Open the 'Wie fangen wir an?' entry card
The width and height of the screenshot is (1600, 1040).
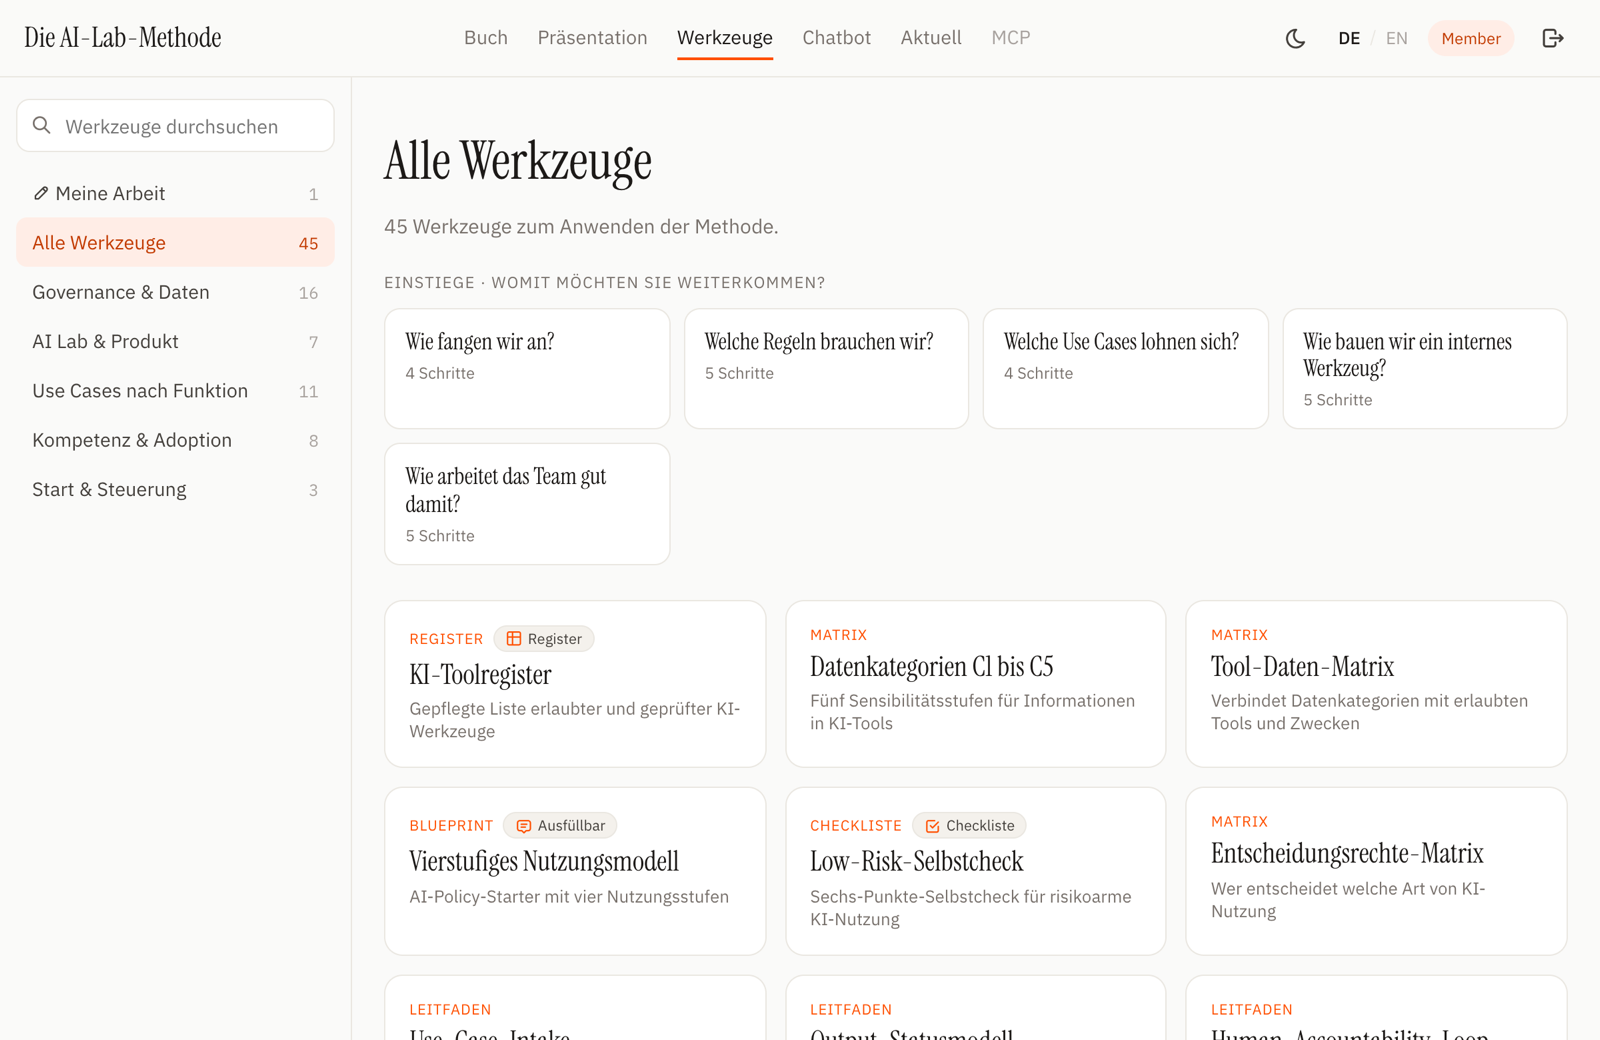[x=527, y=368]
